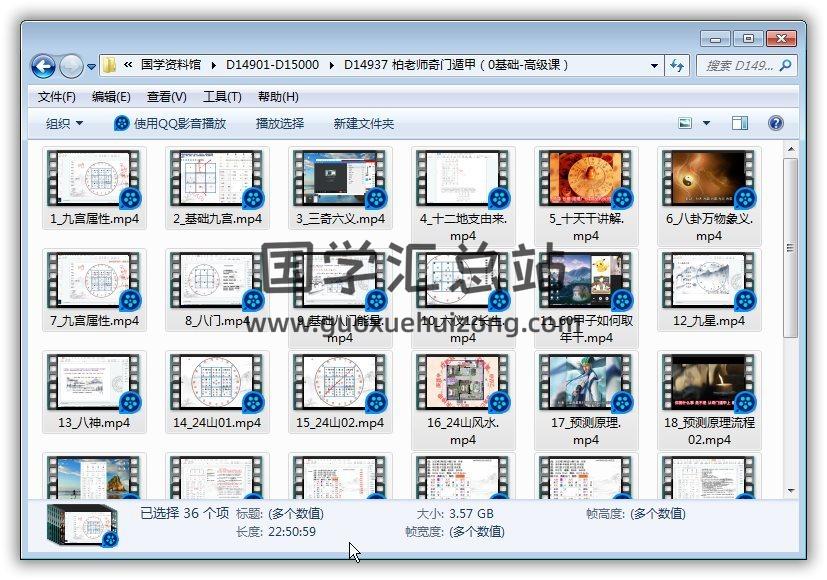Screen dimensions: 827x580
Task: Toggle the preview pane icon
Action: coord(740,123)
